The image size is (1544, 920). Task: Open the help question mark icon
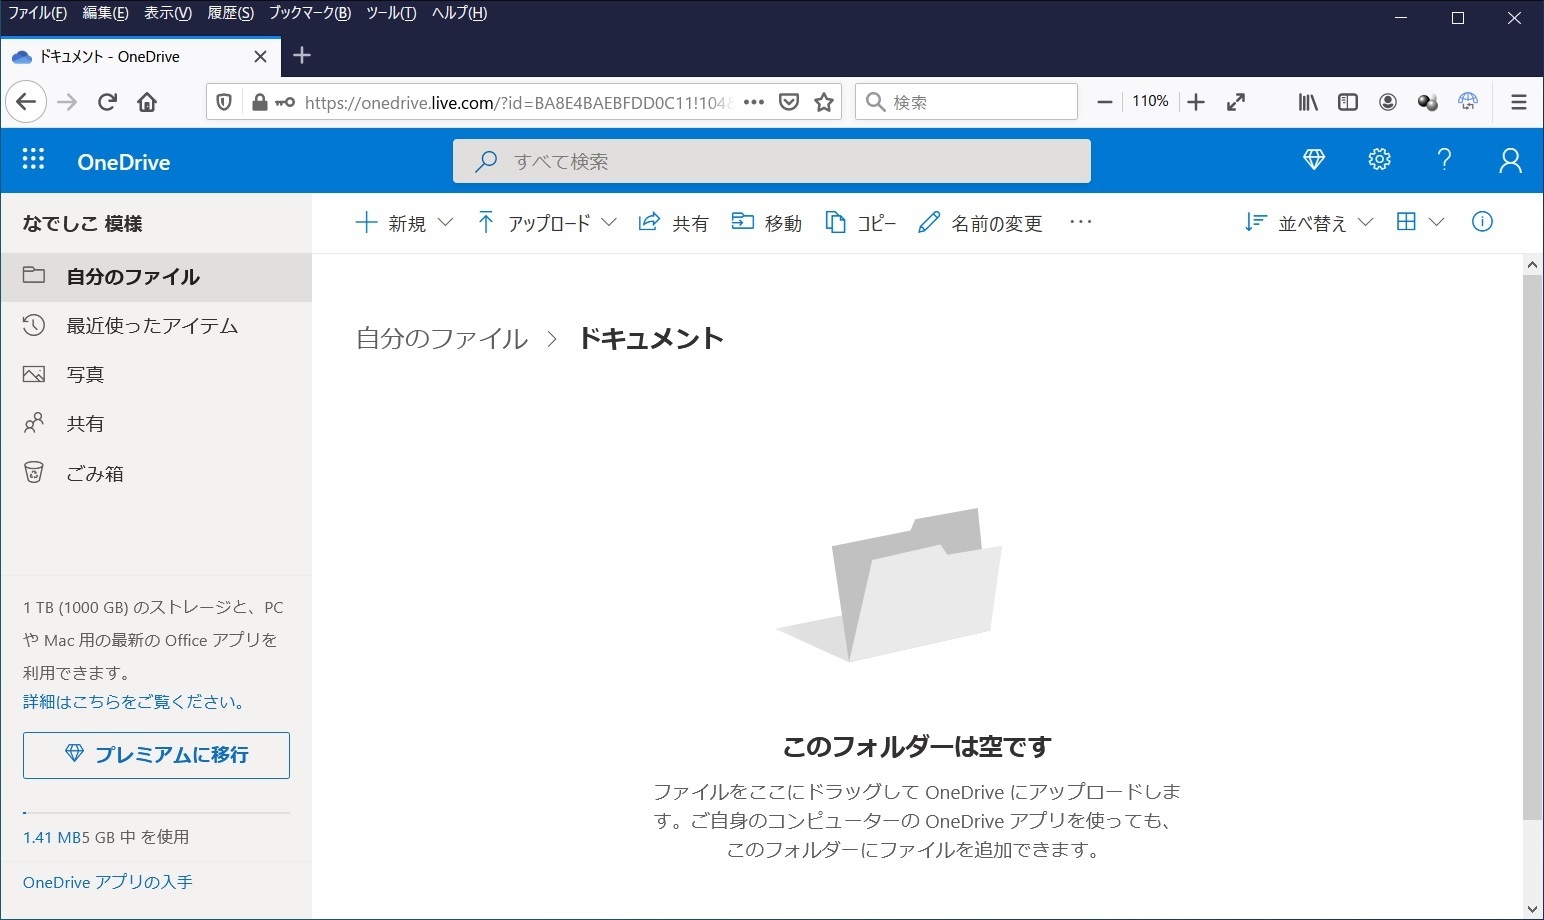pyautogui.click(x=1444, y=160)
